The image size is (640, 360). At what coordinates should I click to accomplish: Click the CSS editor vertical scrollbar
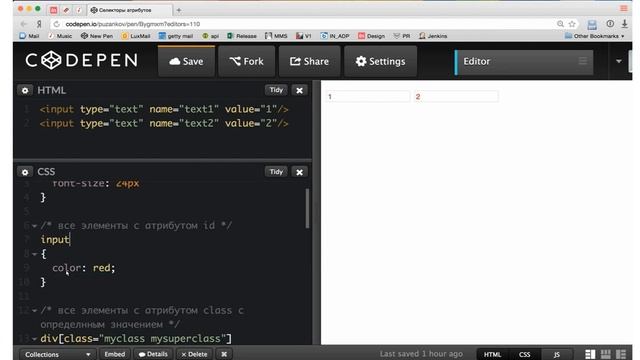(307, 208)
